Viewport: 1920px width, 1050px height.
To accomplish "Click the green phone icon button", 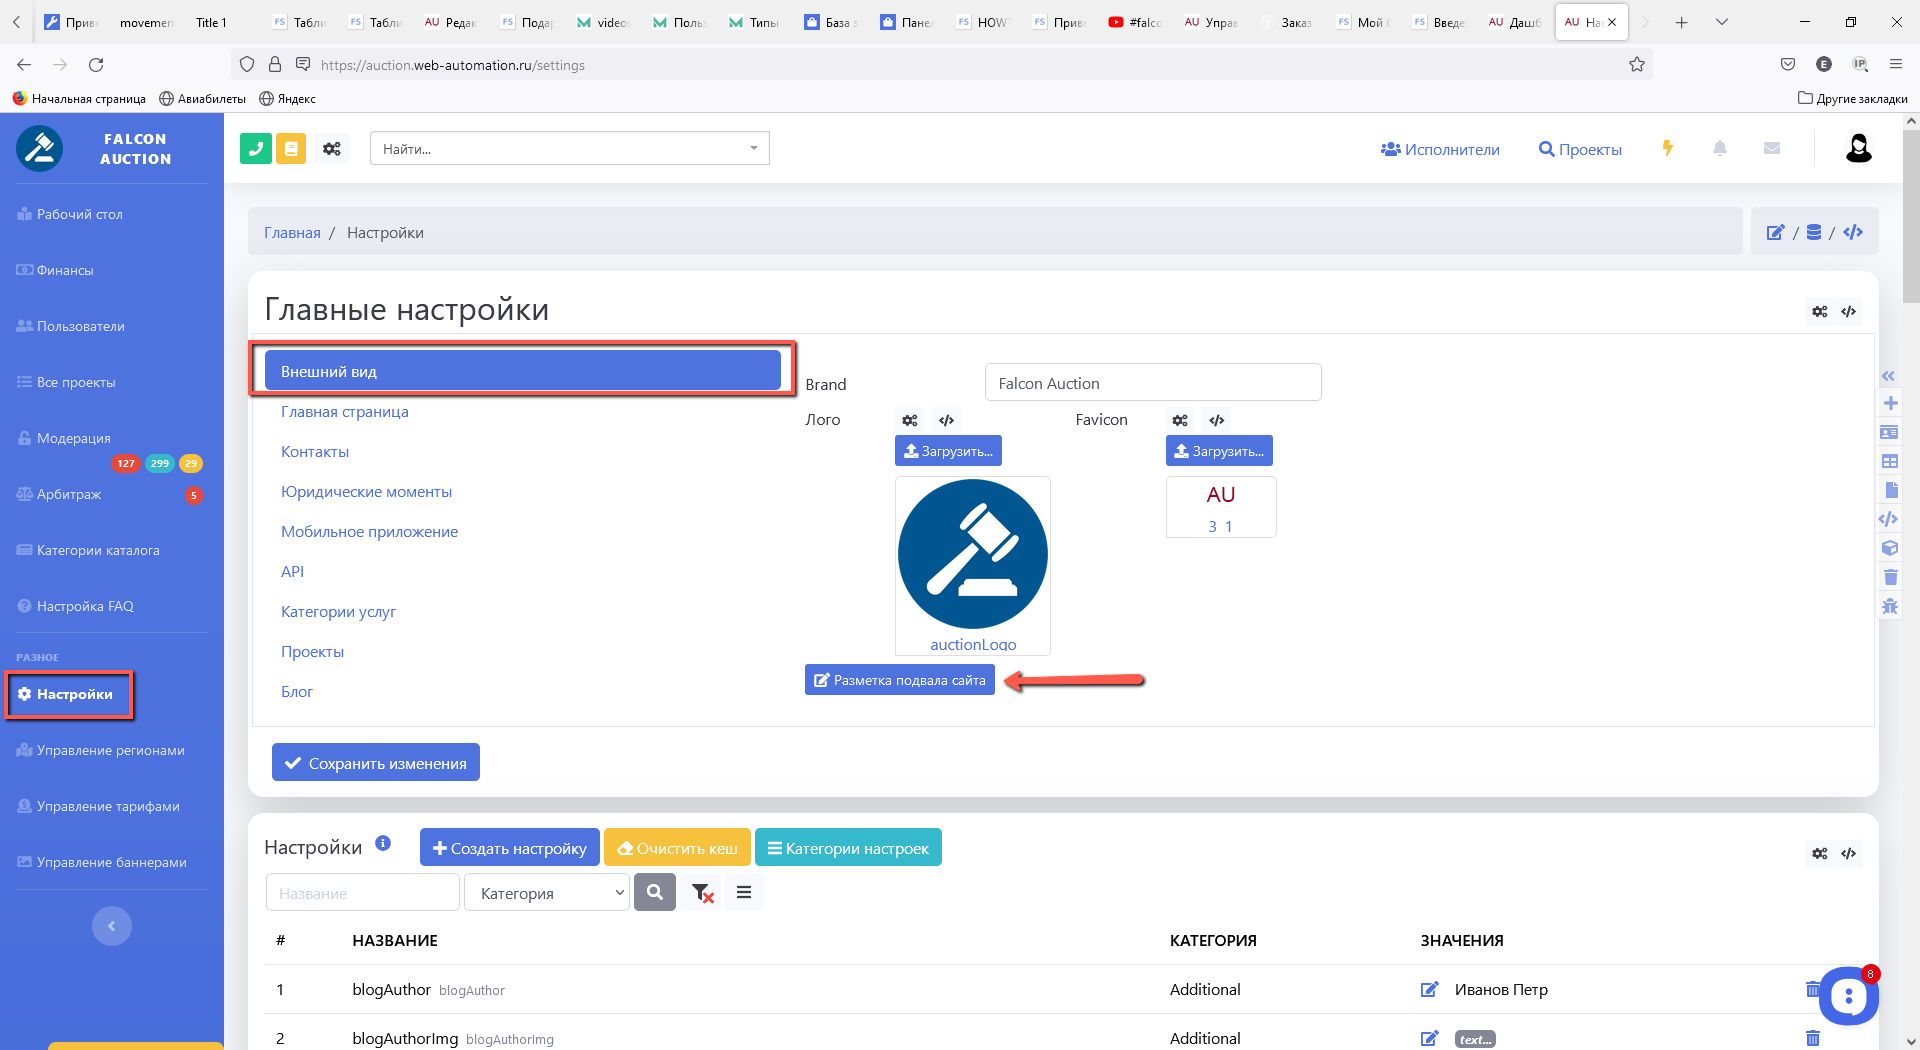I will [x=256, y=149].
